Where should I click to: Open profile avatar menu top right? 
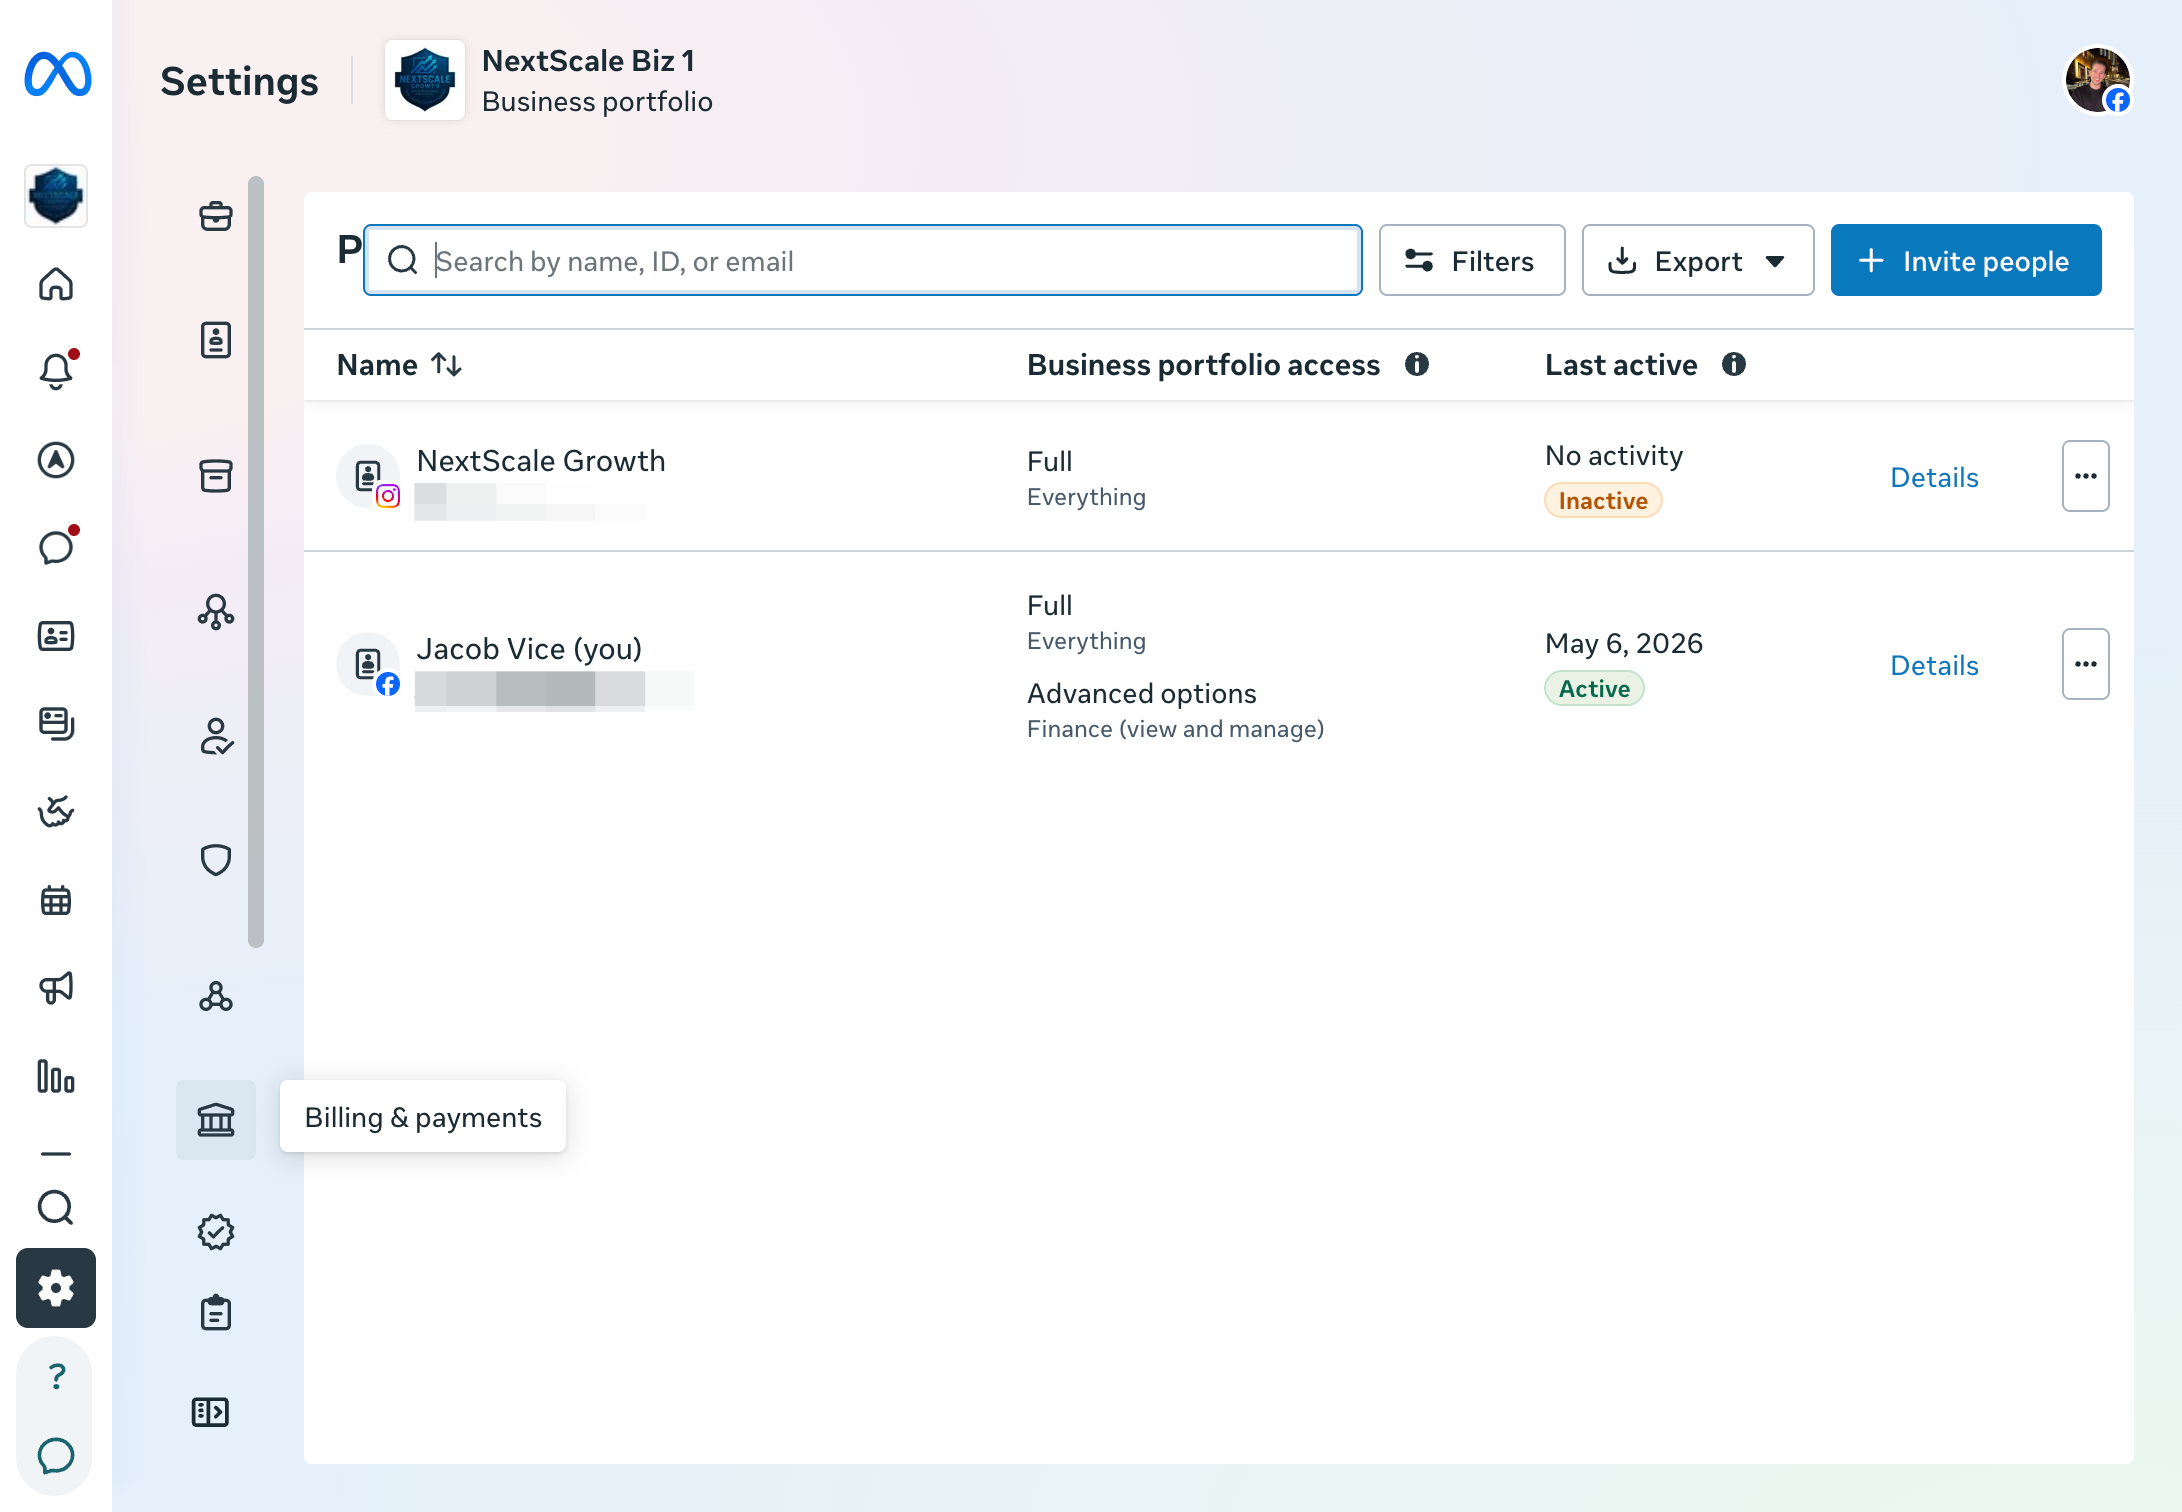tap(2098, 80)
